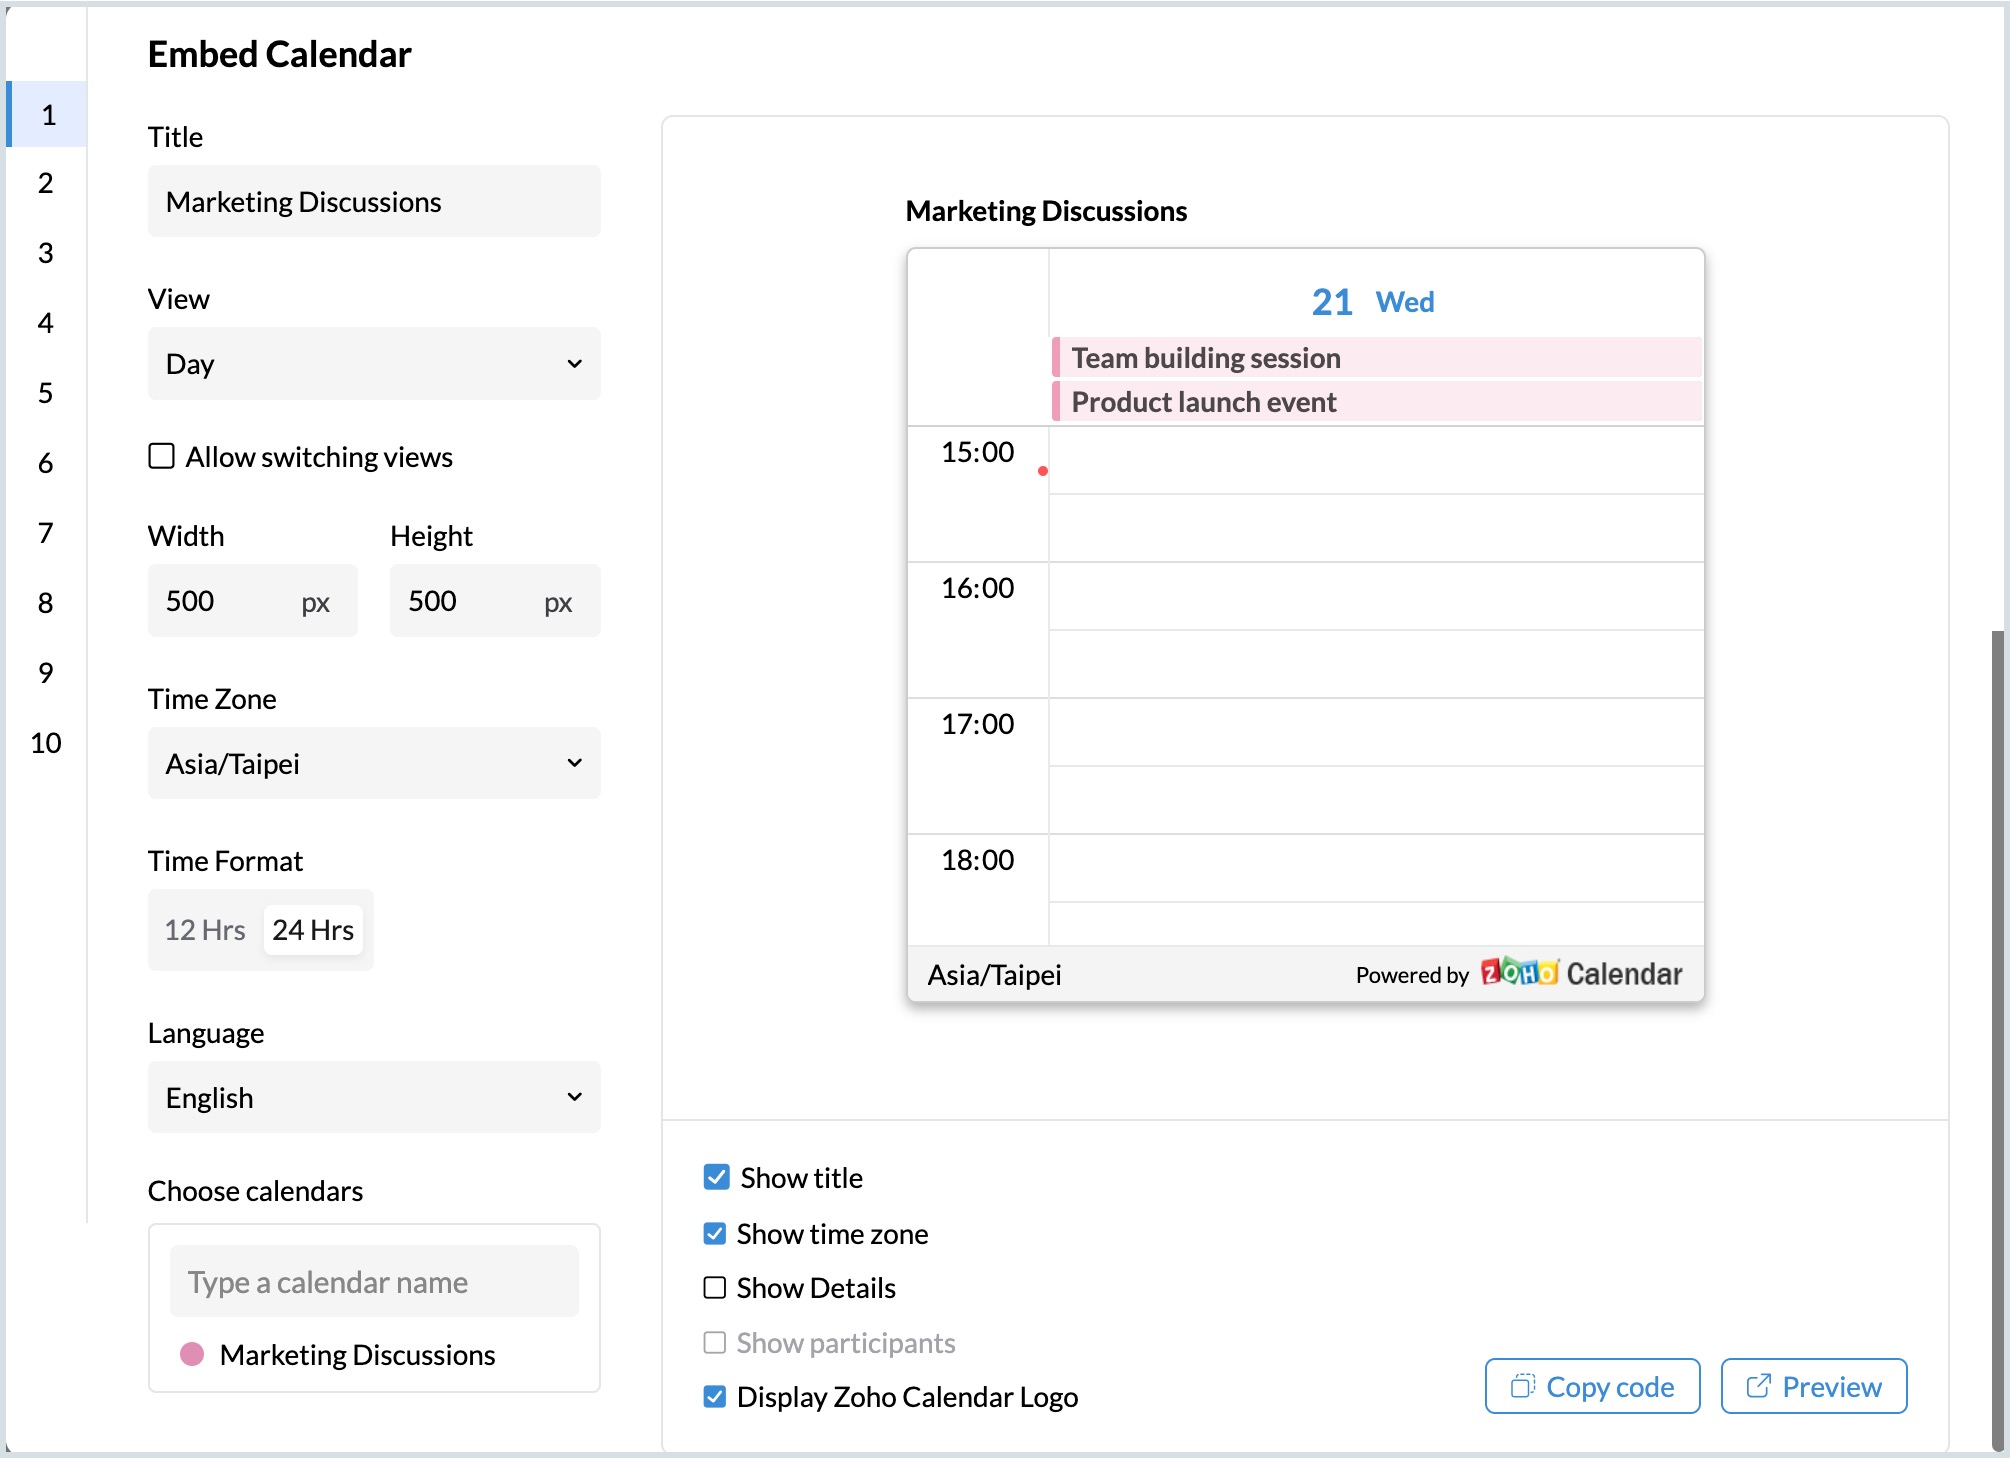Select sidebar item 9
This screenshot has height=1458, width=2010.
47,673
